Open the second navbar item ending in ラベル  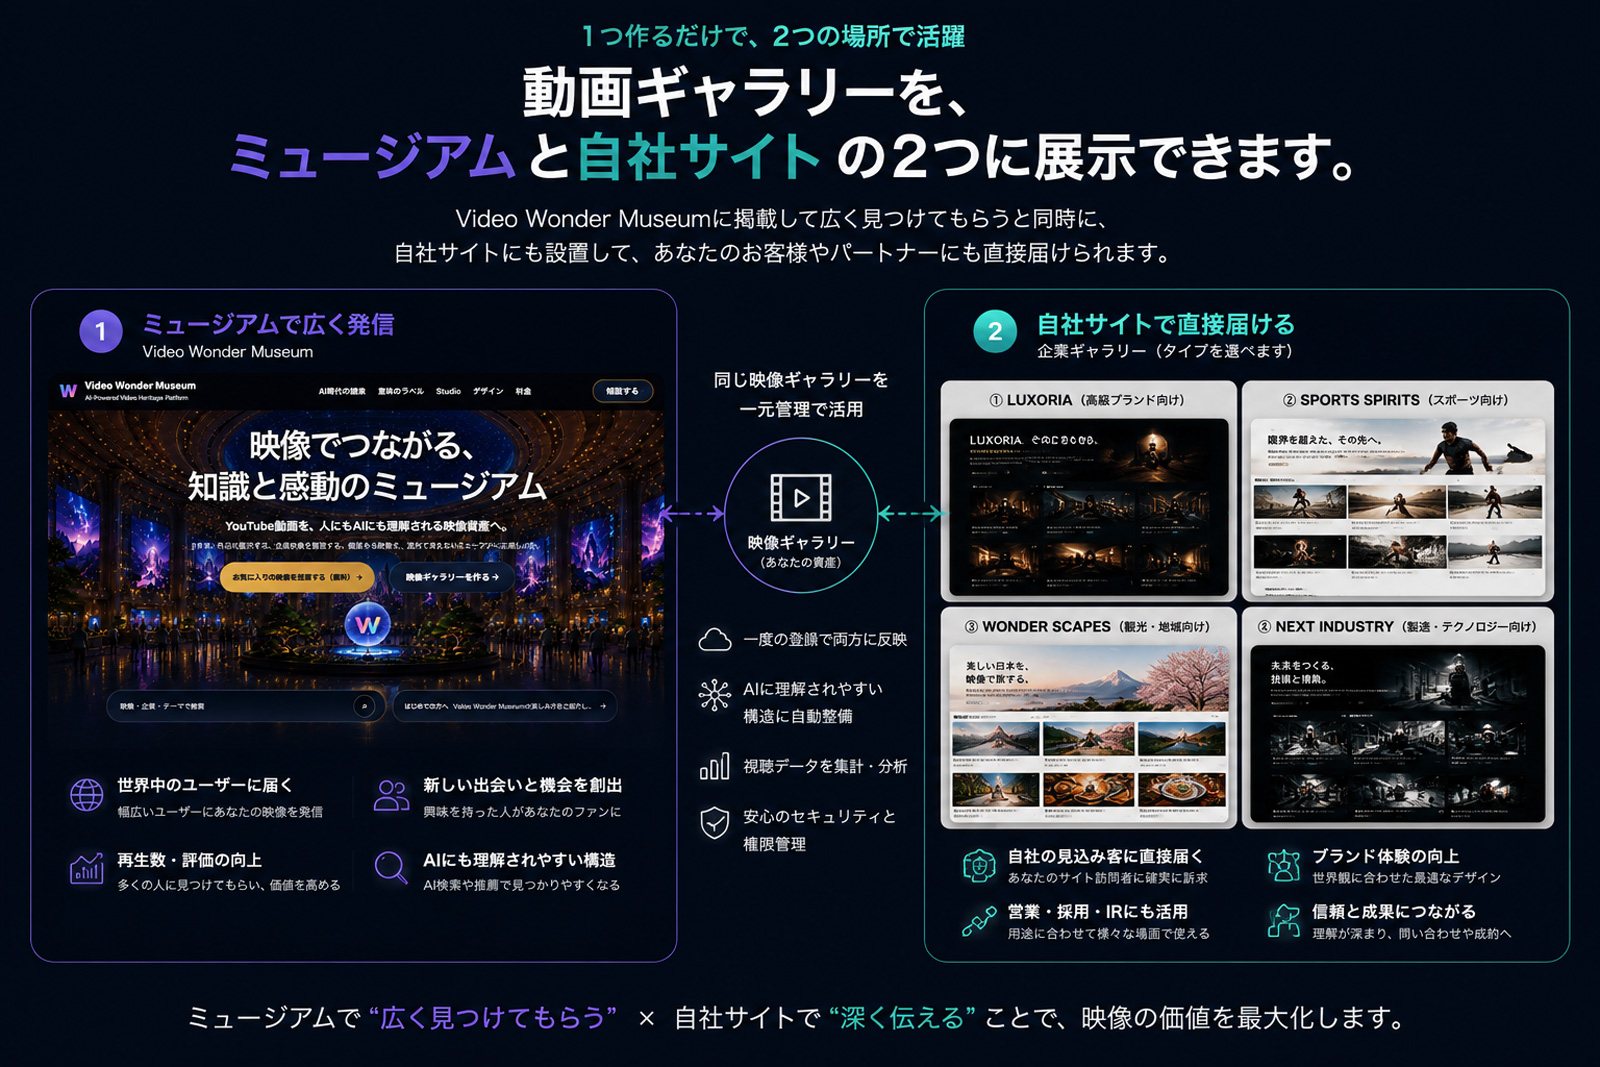click(x=400, y=391)
